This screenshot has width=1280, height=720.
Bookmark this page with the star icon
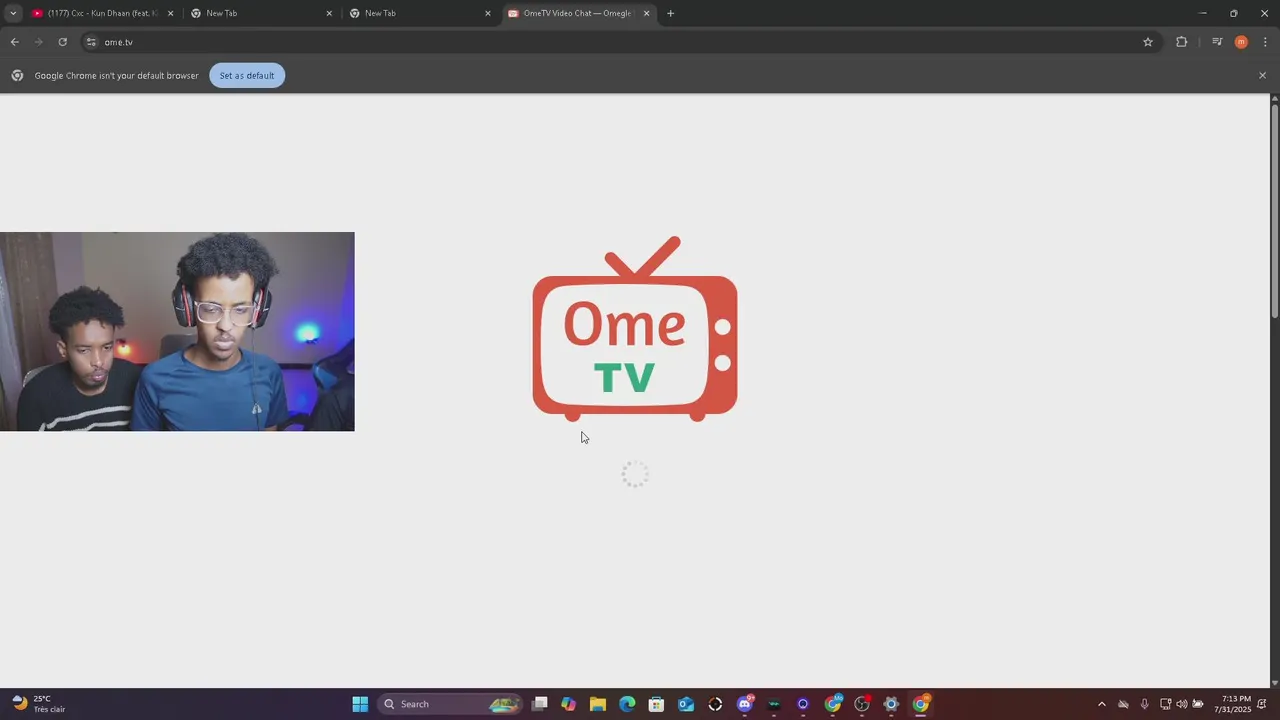click(1148, 42)
